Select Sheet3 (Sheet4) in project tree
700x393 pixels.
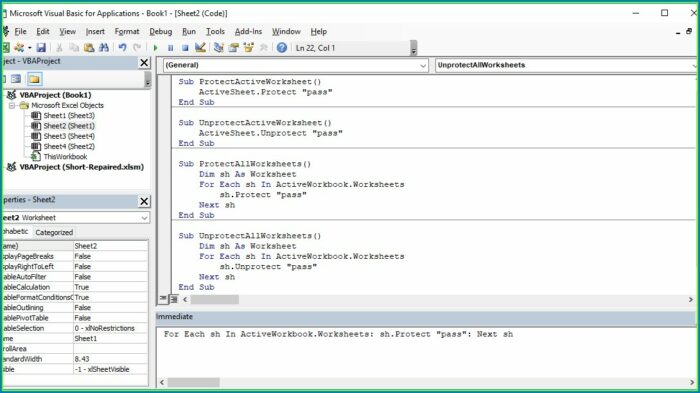[69, 136]
